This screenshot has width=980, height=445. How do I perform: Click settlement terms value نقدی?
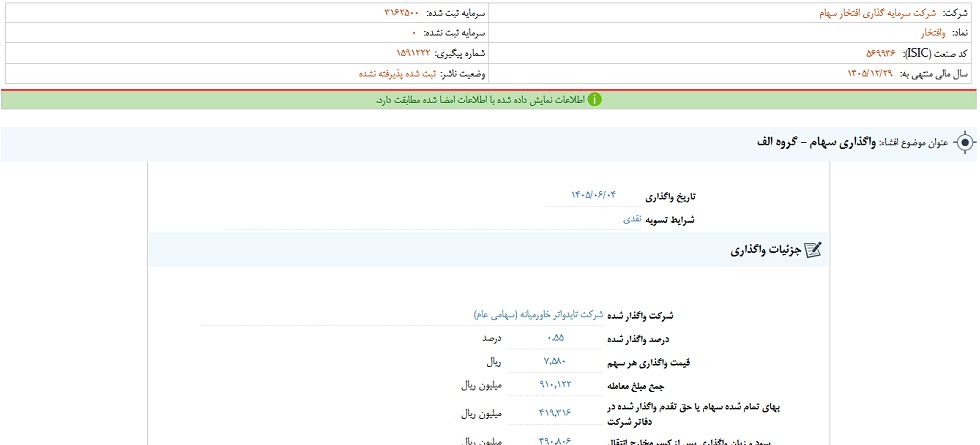point(632,220)
